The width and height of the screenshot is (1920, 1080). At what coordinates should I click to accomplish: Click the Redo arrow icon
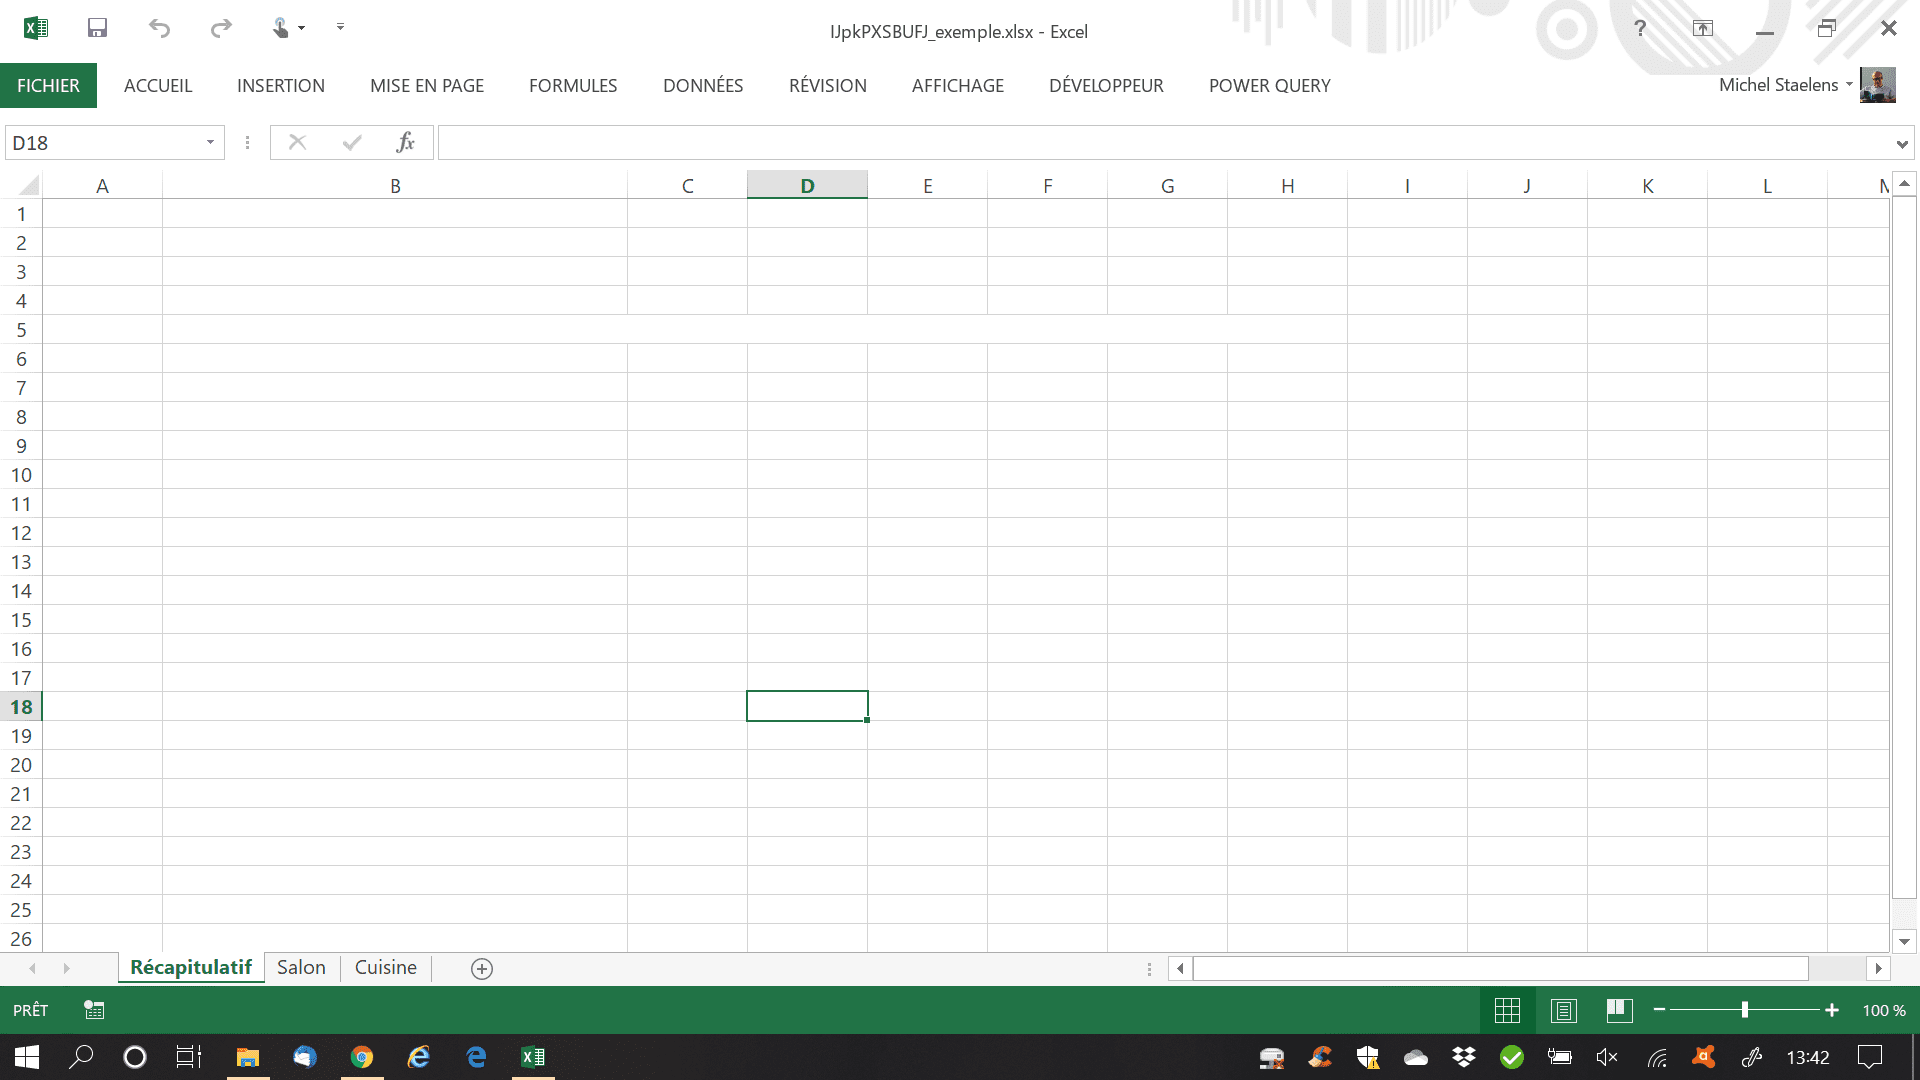pyautogui.click(x=221, y=28)
